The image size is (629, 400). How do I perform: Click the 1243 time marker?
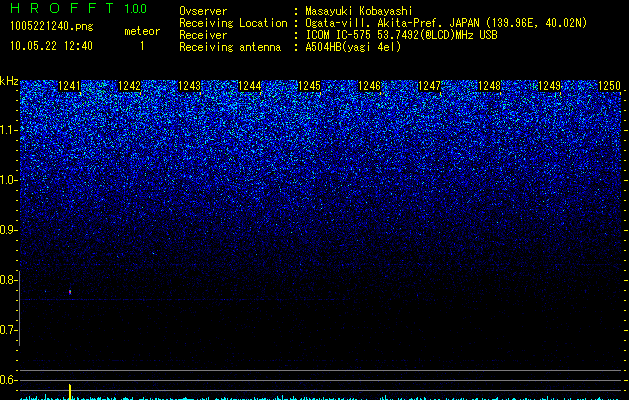tap(189, 86)
